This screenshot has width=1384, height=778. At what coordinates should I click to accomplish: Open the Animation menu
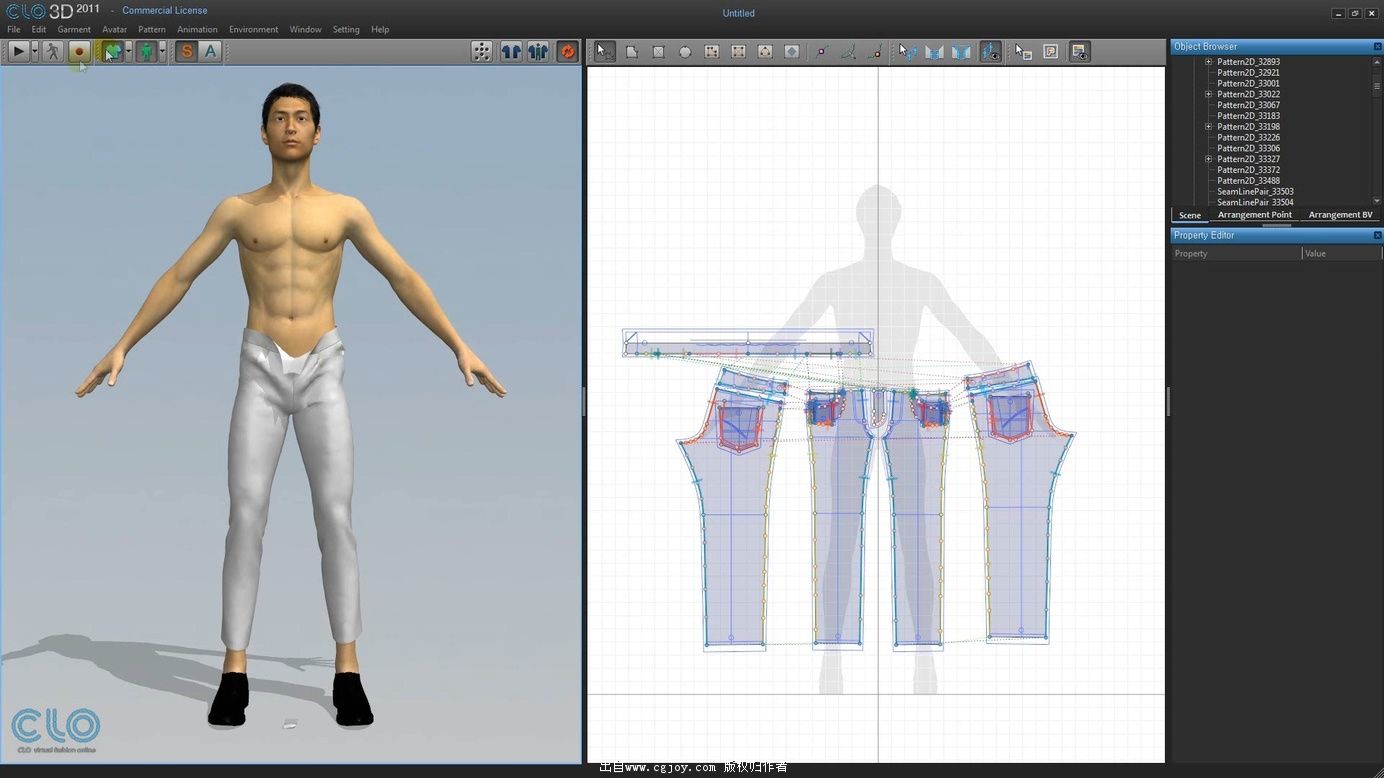click(197, 30)
